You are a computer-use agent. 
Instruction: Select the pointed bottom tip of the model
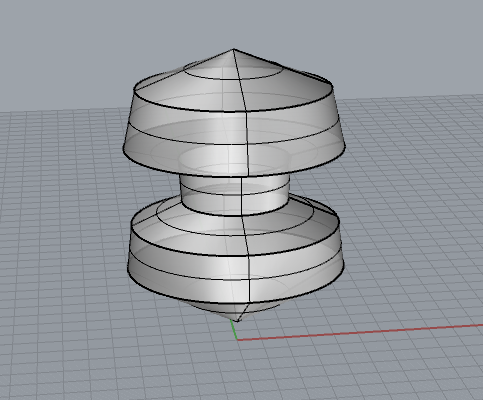click(x=237, y=321)
